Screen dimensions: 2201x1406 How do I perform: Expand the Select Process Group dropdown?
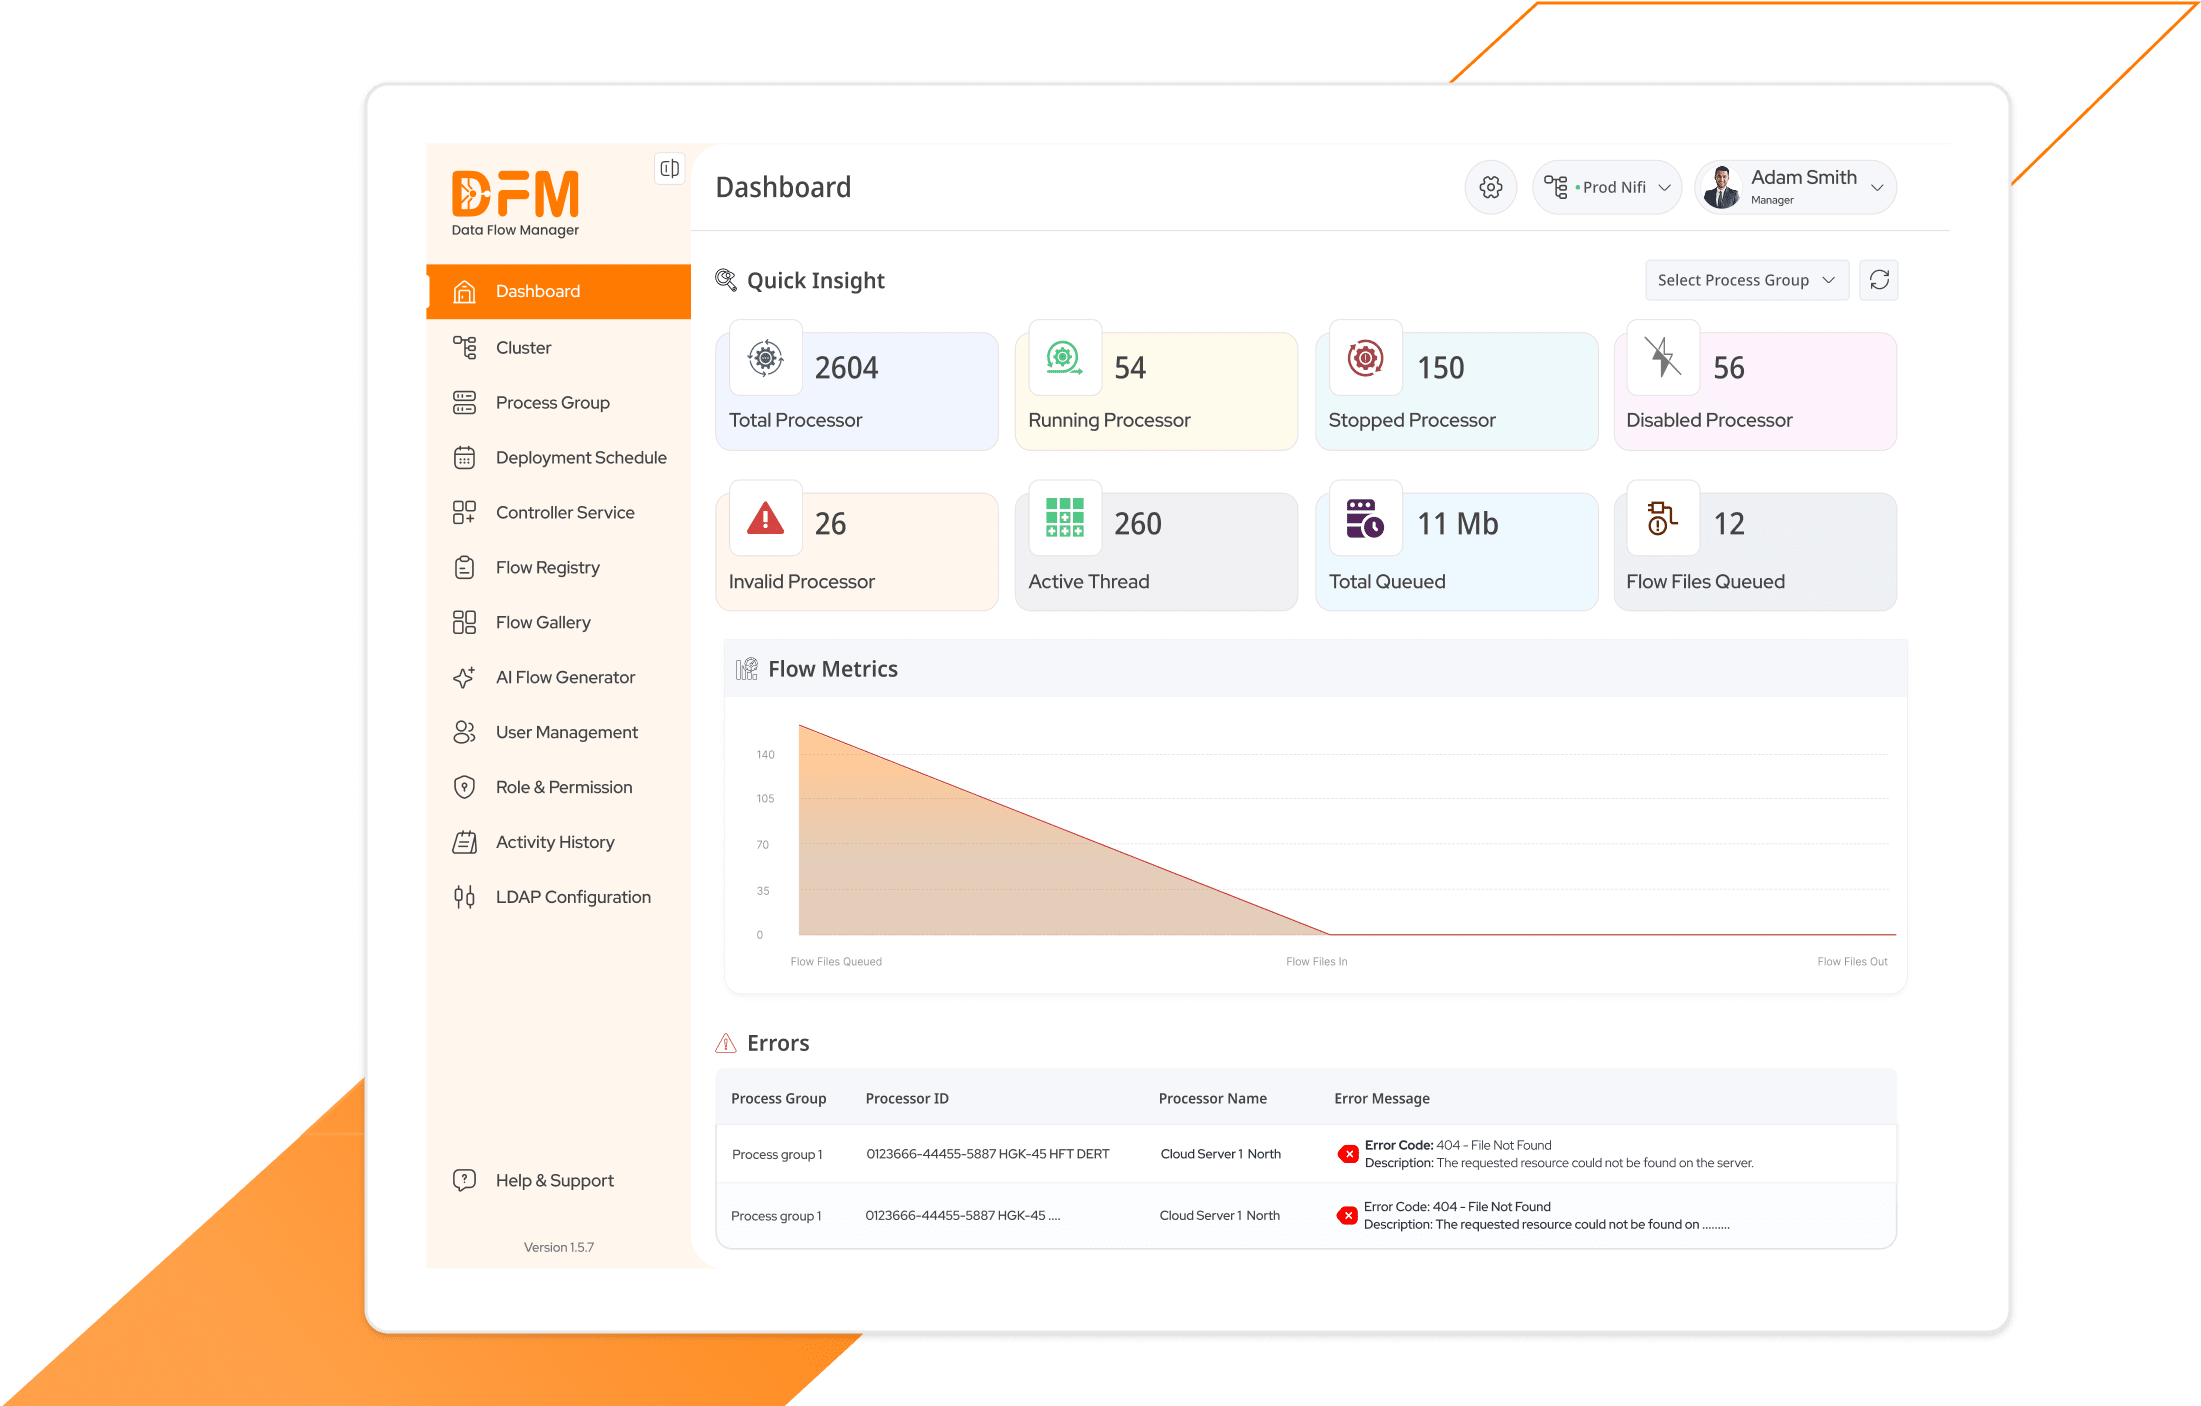tap(1745, 280)
